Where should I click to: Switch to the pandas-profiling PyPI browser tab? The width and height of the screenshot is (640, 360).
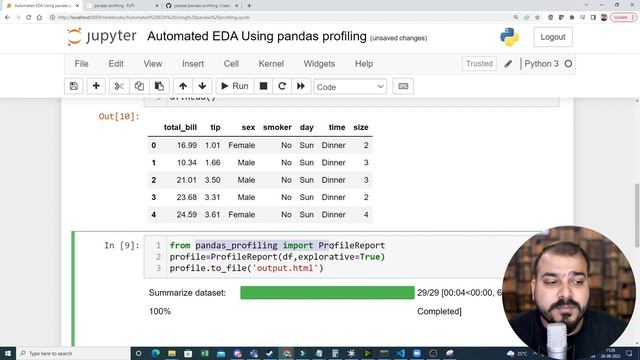click(121, 6)
